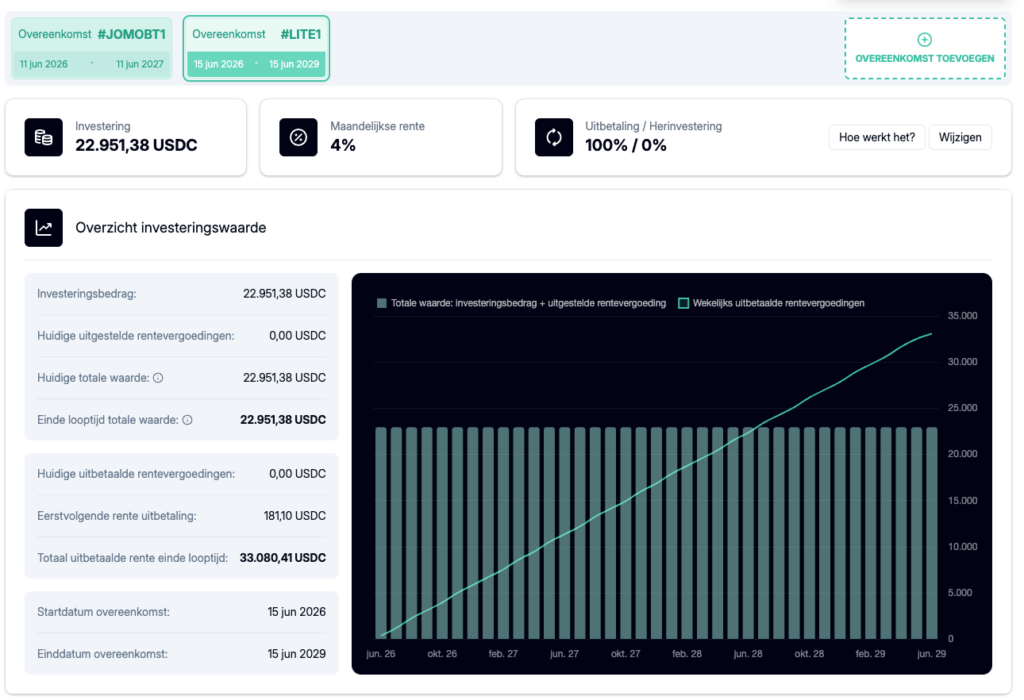Click the 15 jun 2029 end date in LITE1 tab
Viewport: 1024px width, 700px height.
(x=294, y=64)
